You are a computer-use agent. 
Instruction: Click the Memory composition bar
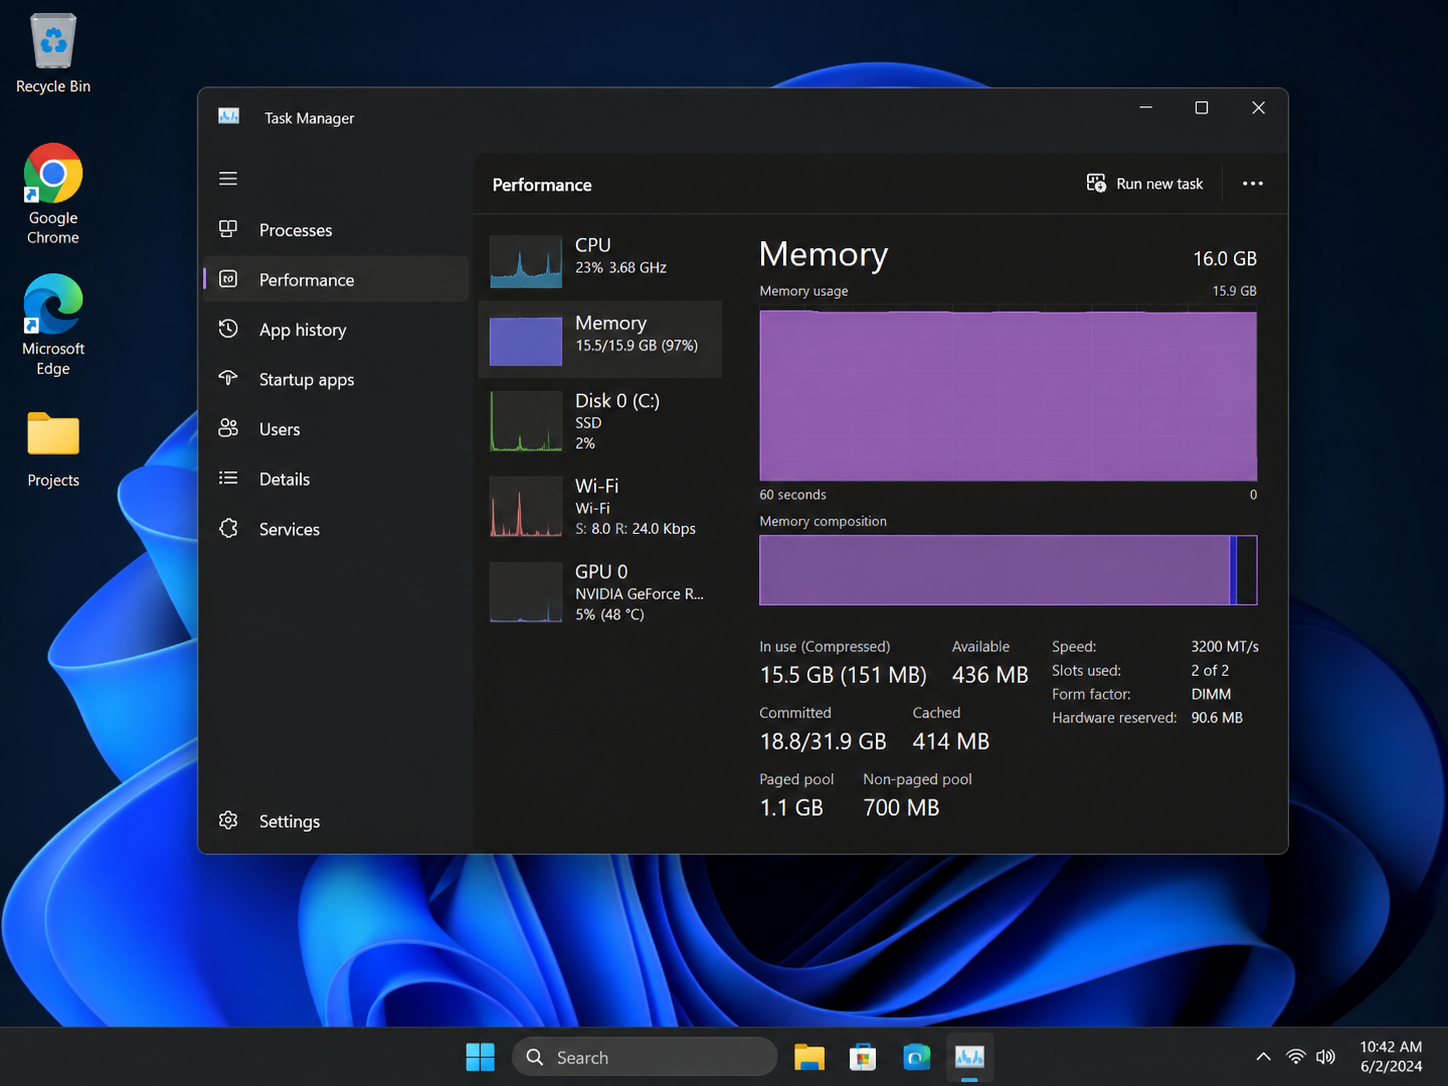(x=1008, y=570)
